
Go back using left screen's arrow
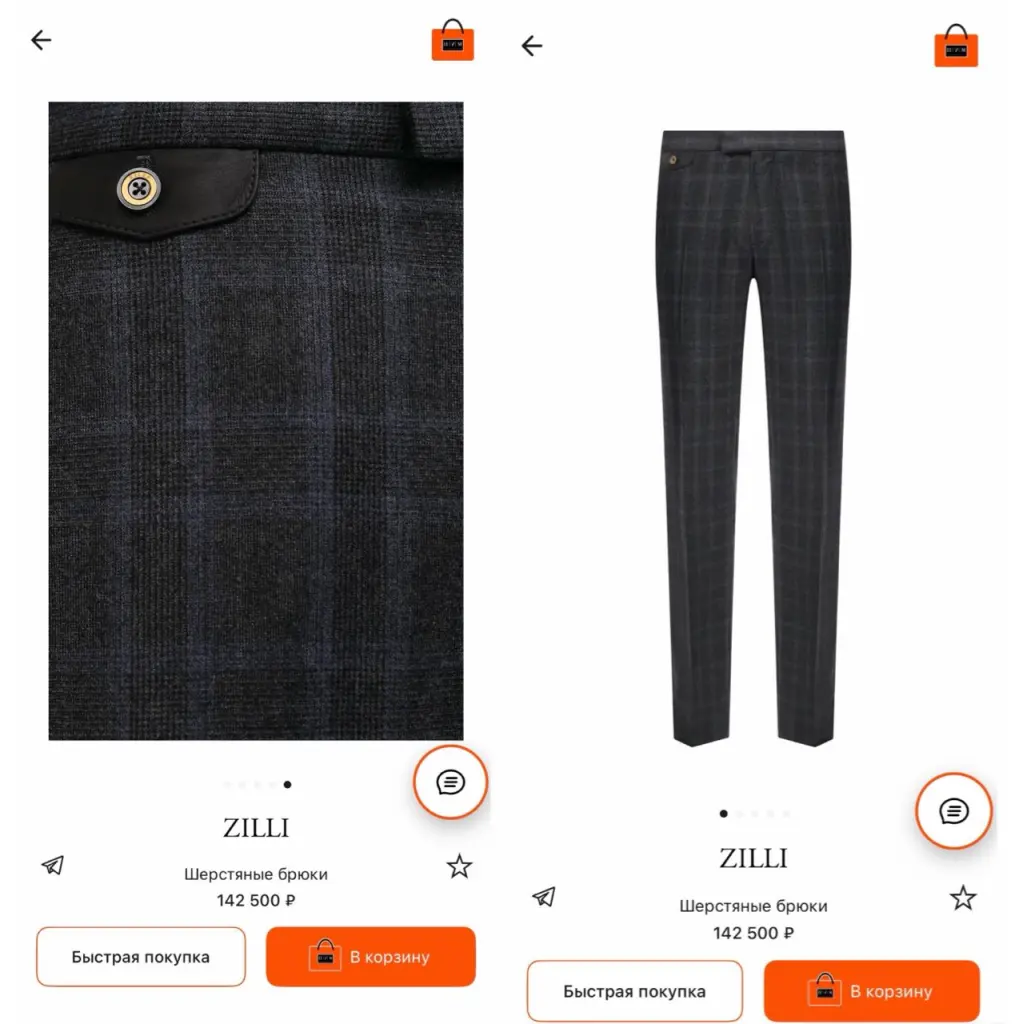coord(41,40)
